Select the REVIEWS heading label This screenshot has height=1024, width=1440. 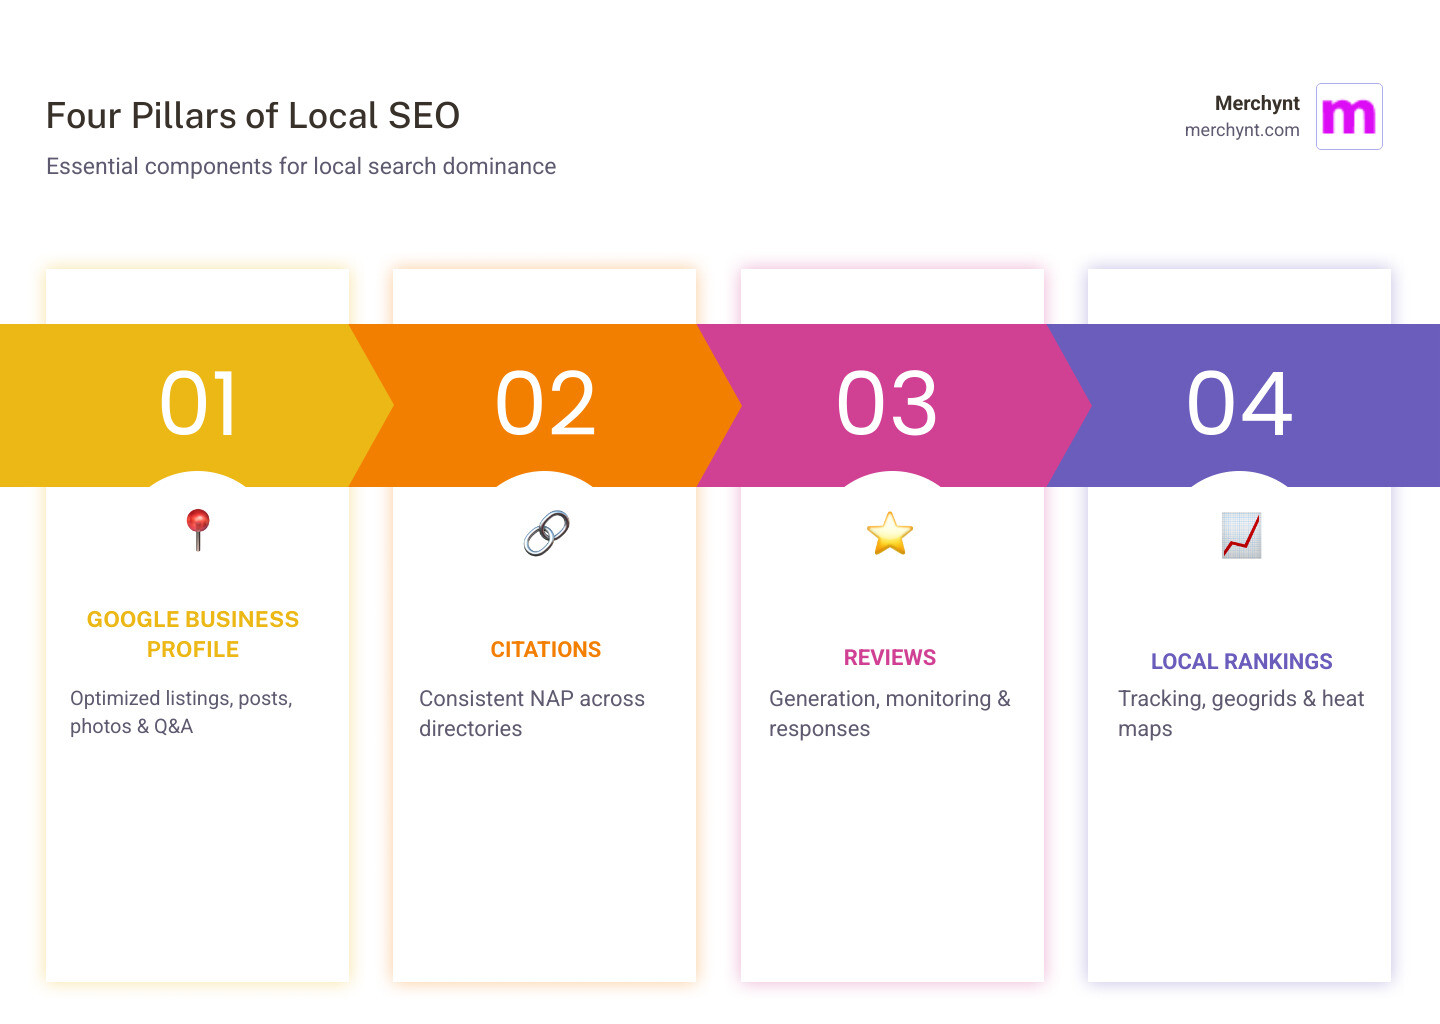tap(890, 657)
